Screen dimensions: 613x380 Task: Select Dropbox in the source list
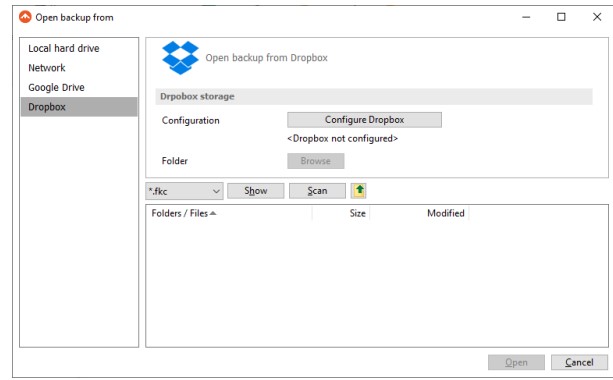(x=79, y=107)
